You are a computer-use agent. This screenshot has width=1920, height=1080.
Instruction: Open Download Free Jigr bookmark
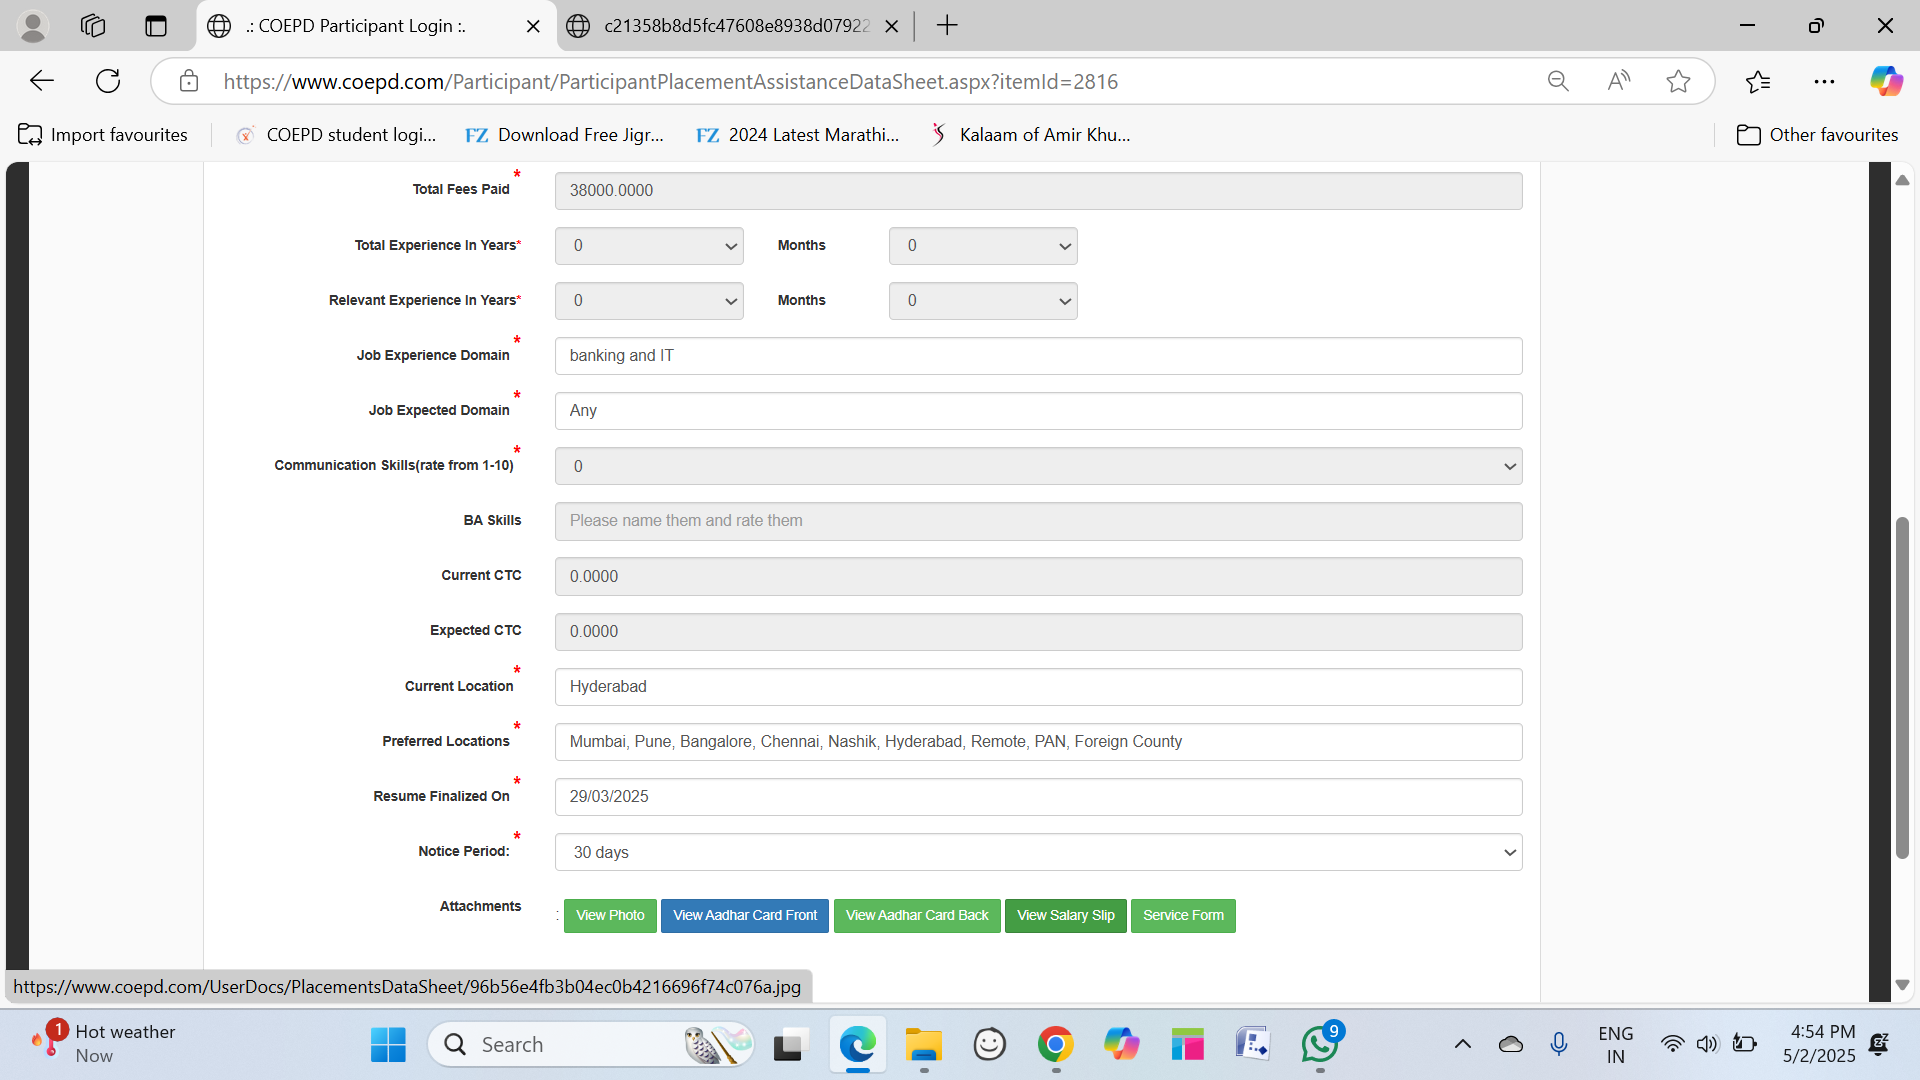(565, 135)
